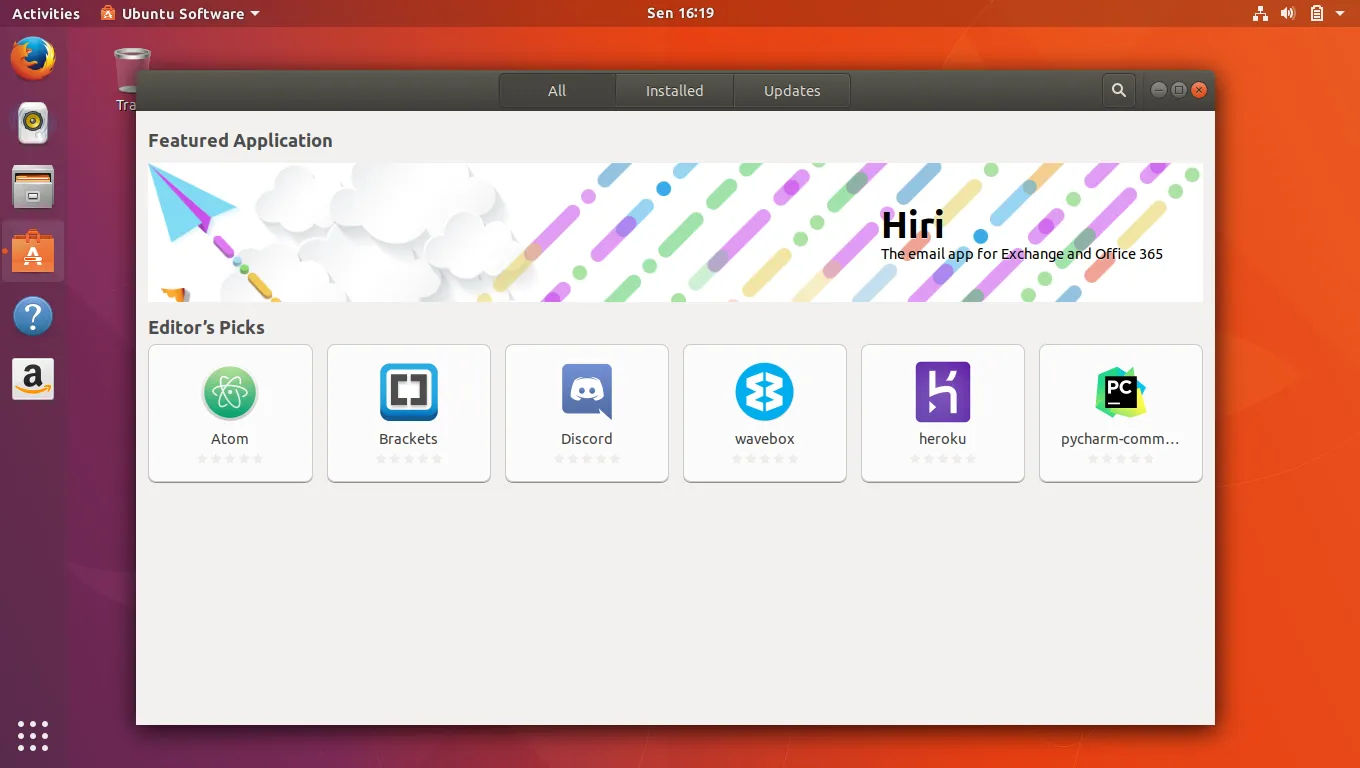
Task: Click the Hiri title text
Action: [912, 225]
